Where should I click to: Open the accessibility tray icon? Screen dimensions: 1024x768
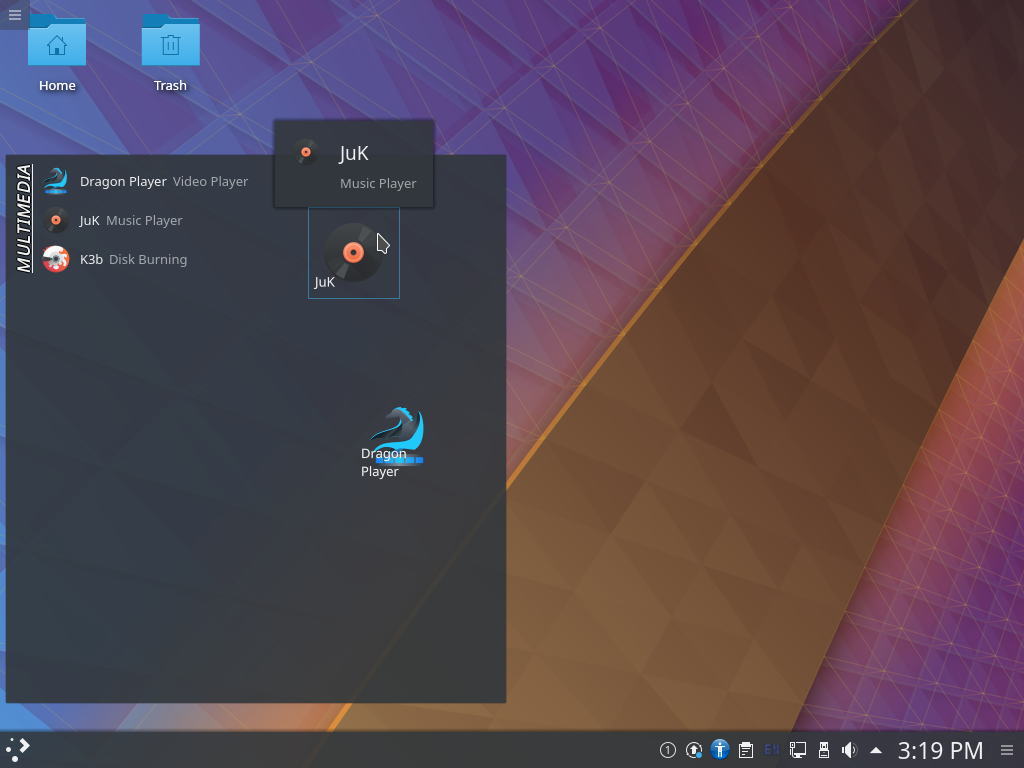point(720,749)
